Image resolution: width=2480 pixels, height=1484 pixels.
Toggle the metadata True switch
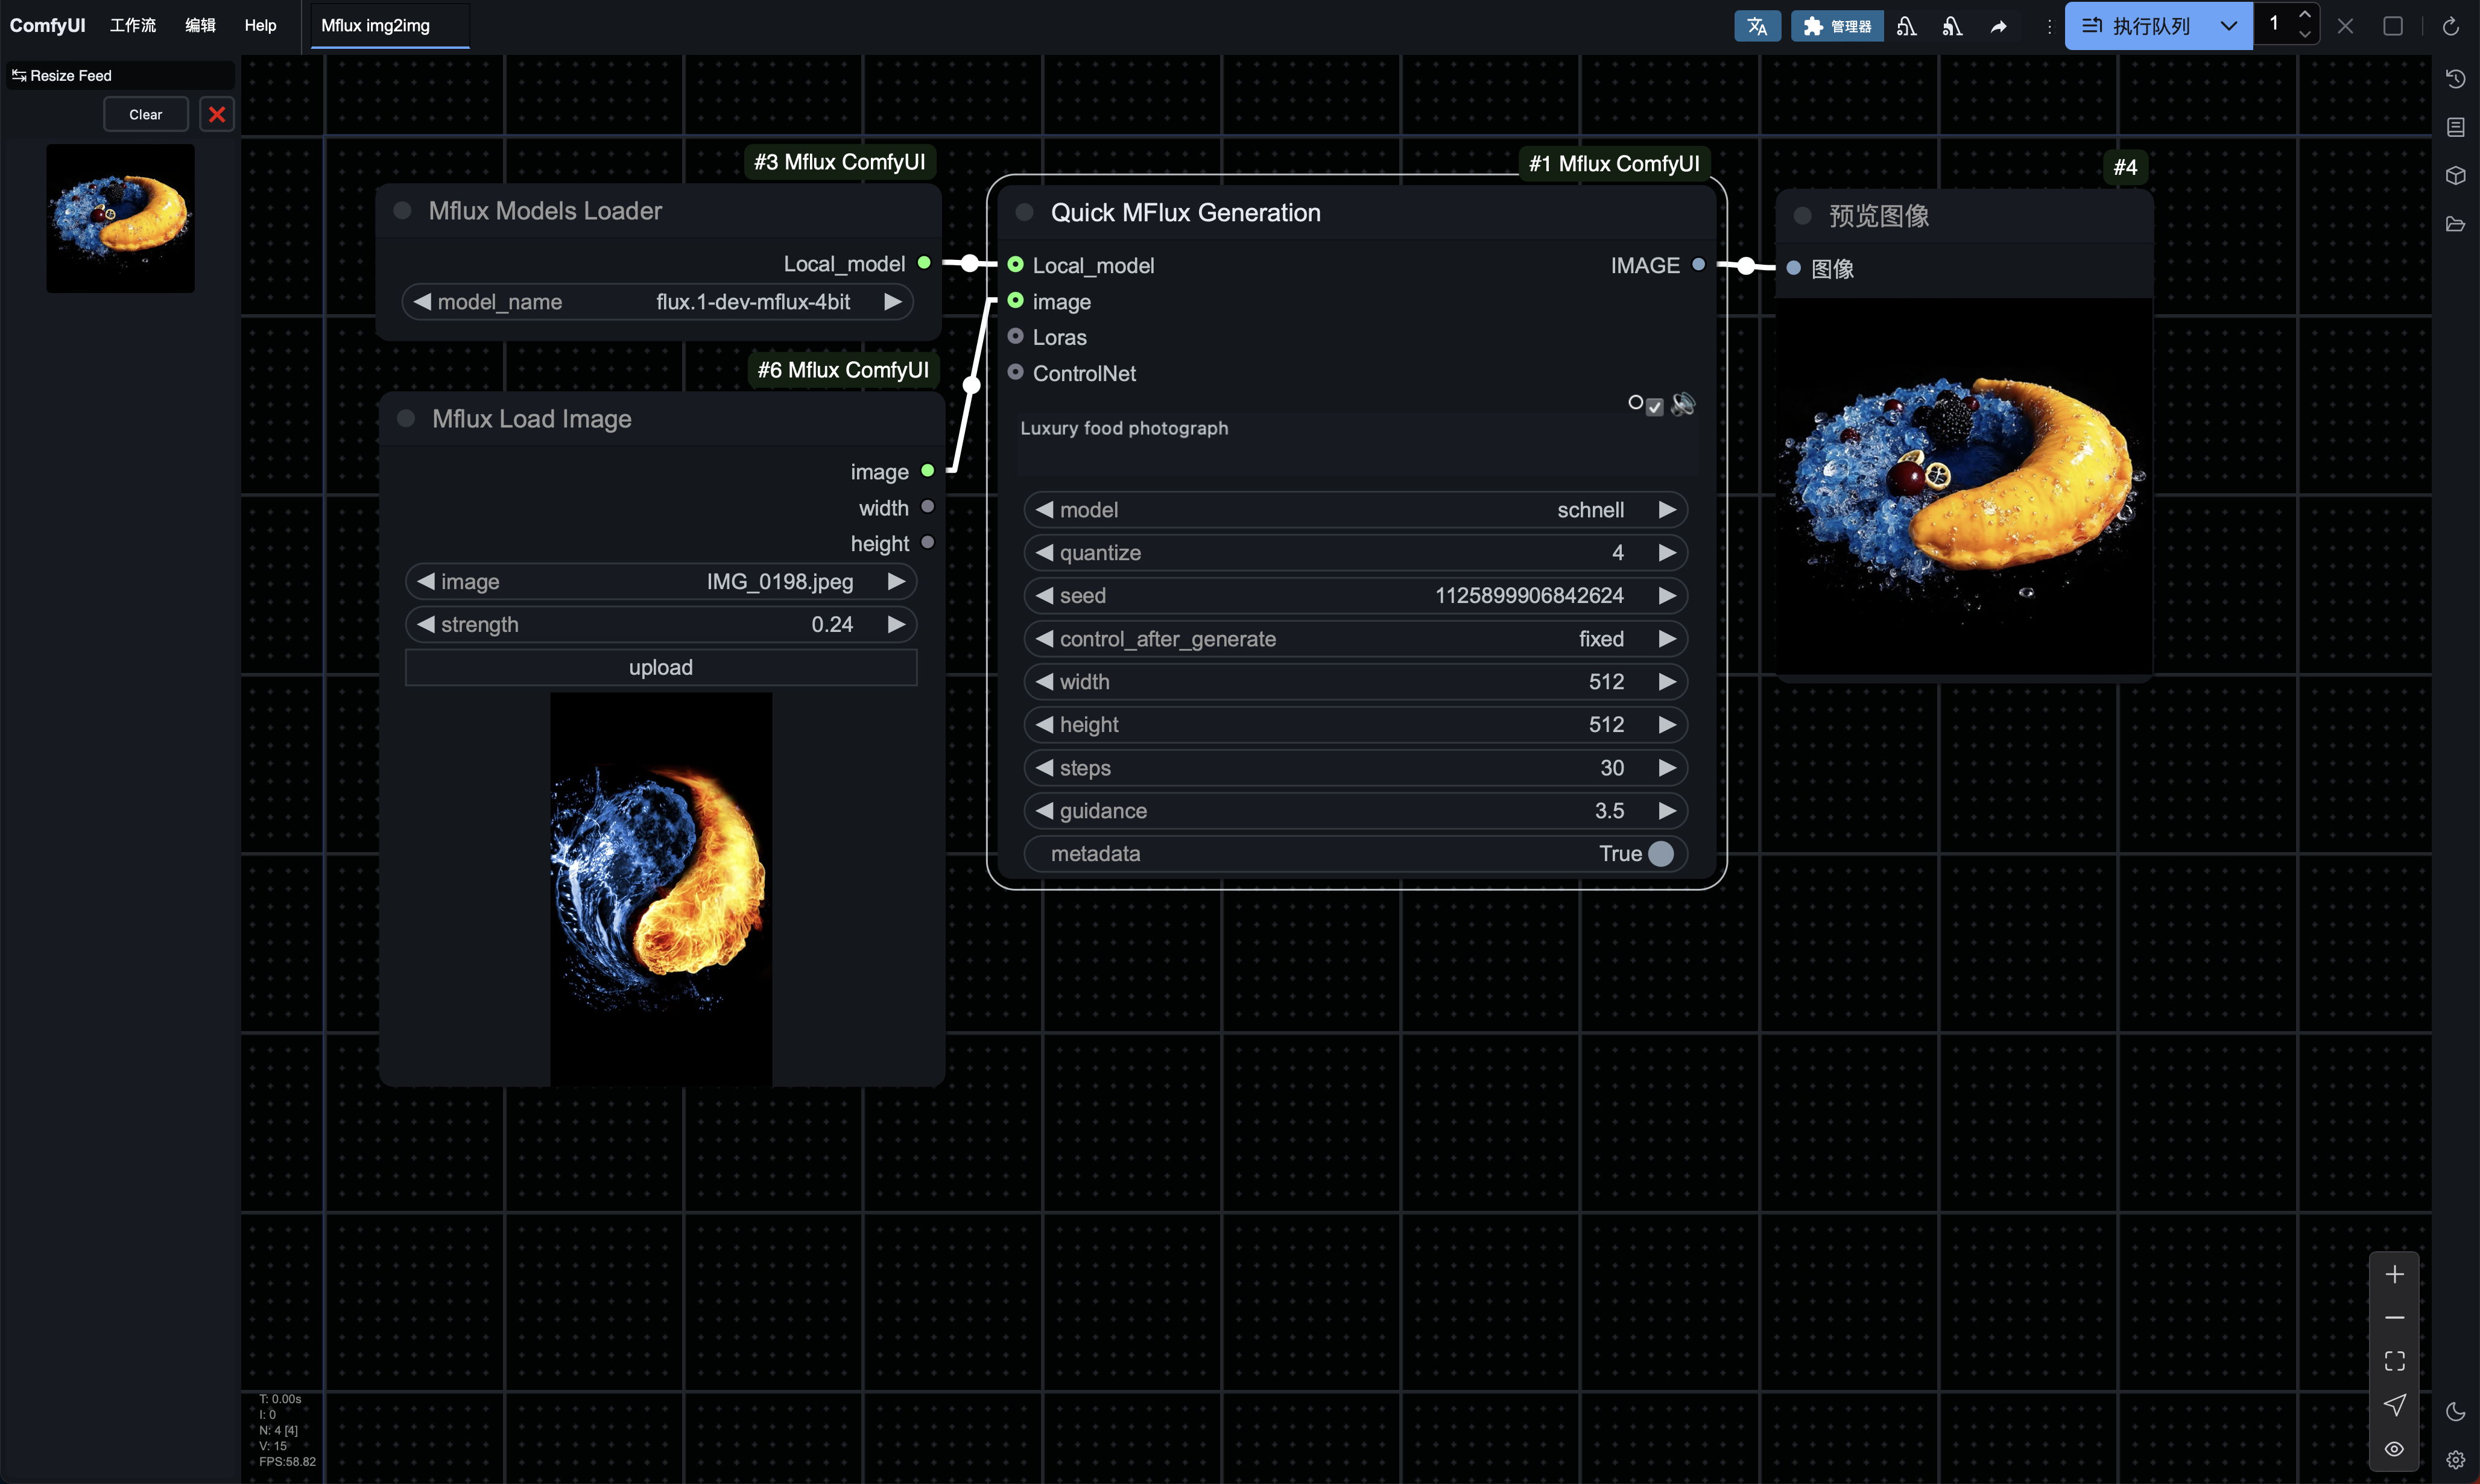click(1660, 853)
